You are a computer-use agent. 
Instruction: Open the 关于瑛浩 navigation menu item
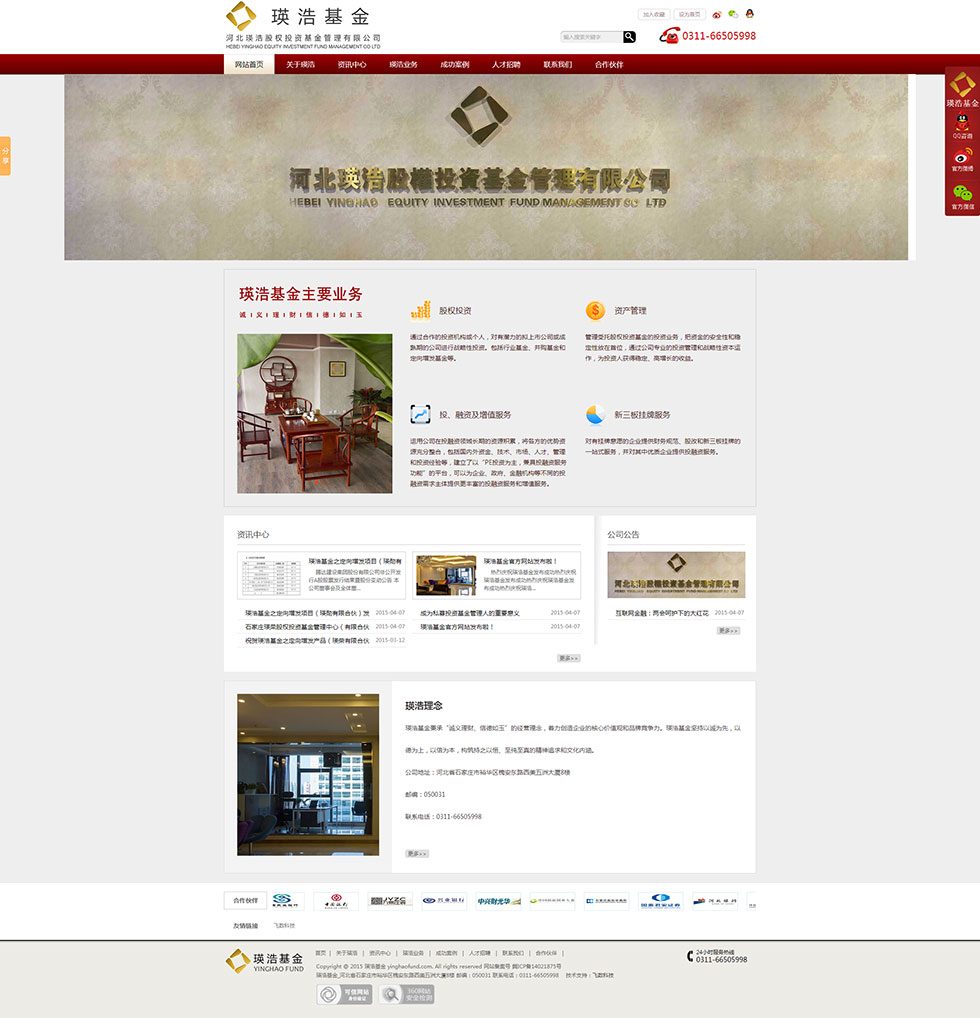click(x=301, y=64)
